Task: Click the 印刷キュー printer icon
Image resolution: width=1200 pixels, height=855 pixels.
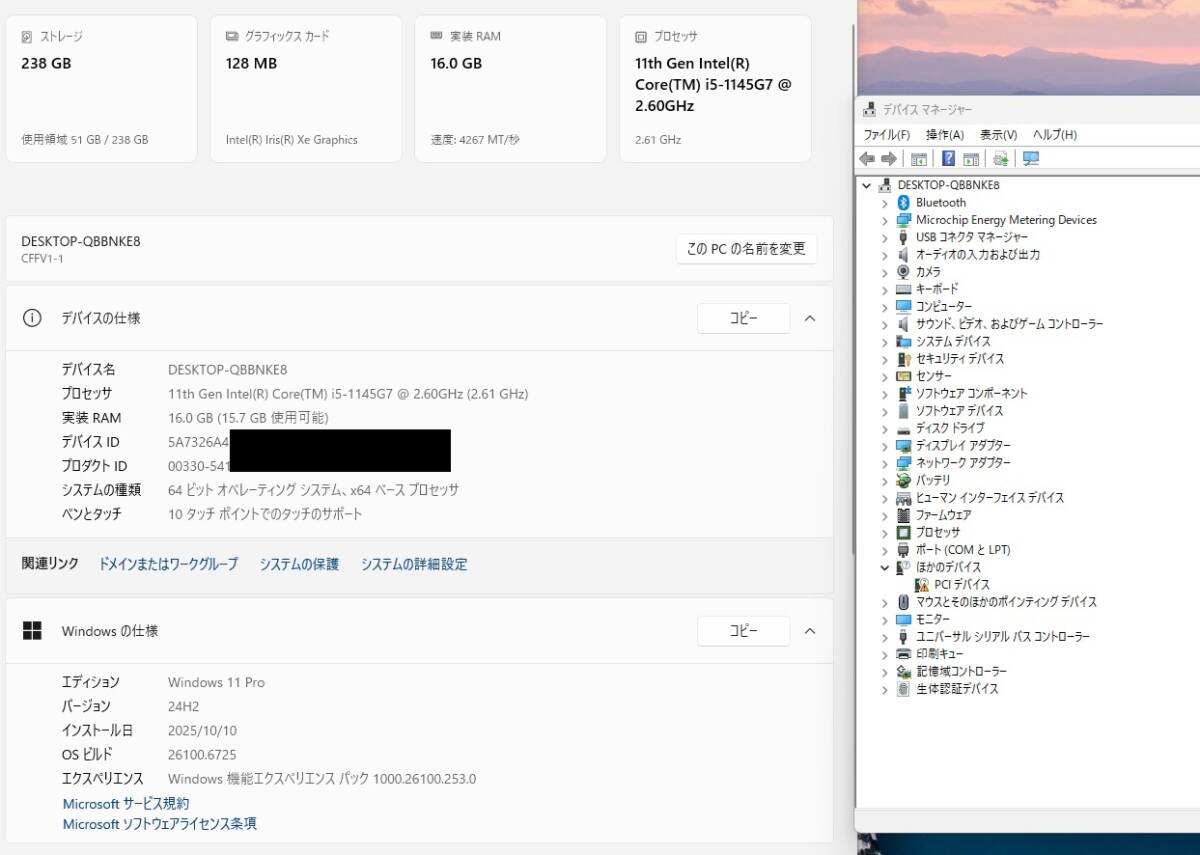Action: [904, 654]
